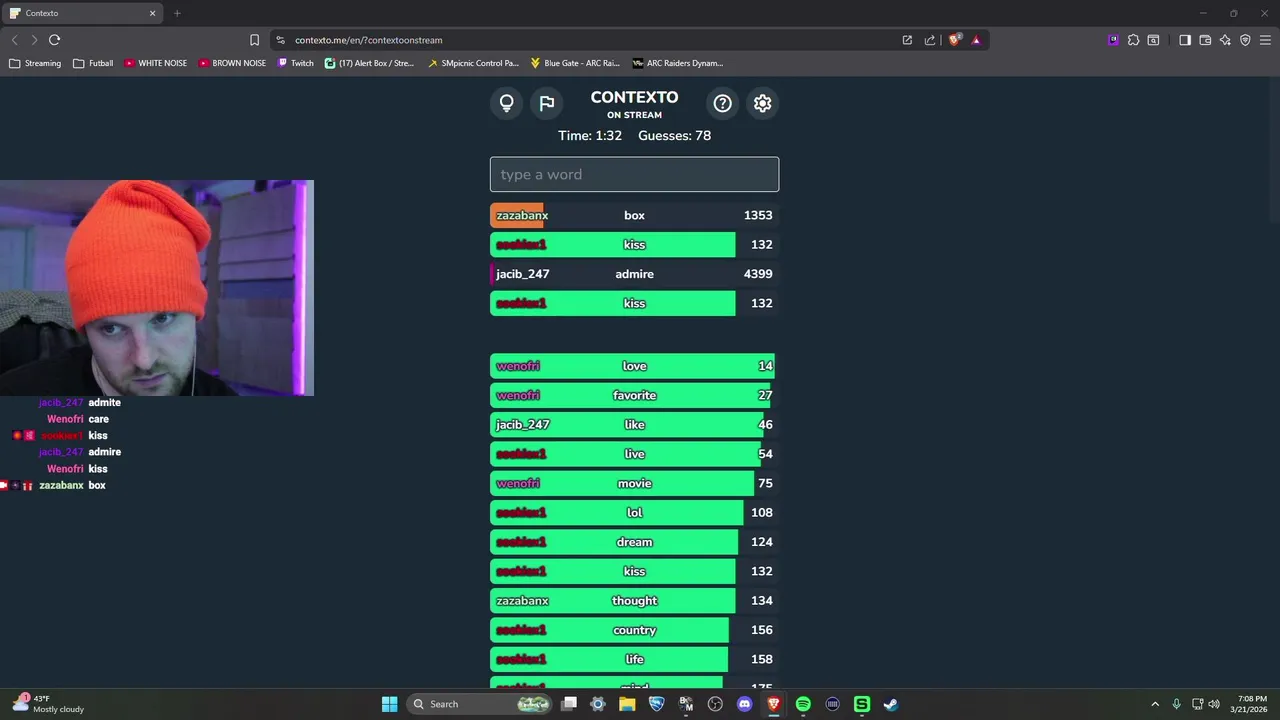Click the browser back arrow
The height and width of the screenshot is (720, 1280).
[14, 40]
